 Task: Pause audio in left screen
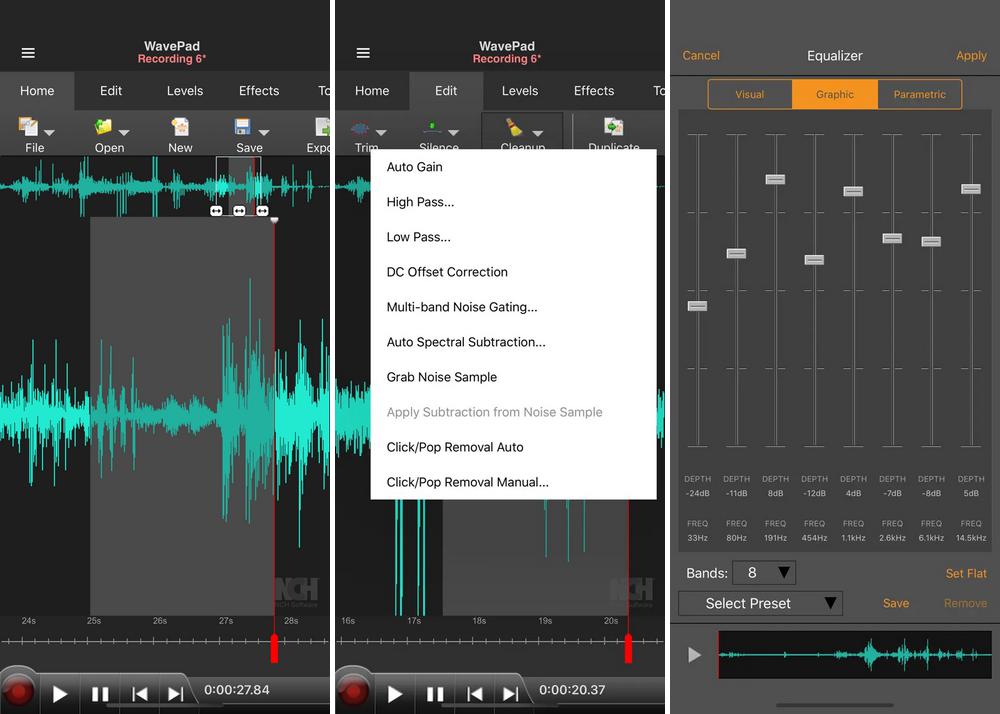click(x=100, y=694)
